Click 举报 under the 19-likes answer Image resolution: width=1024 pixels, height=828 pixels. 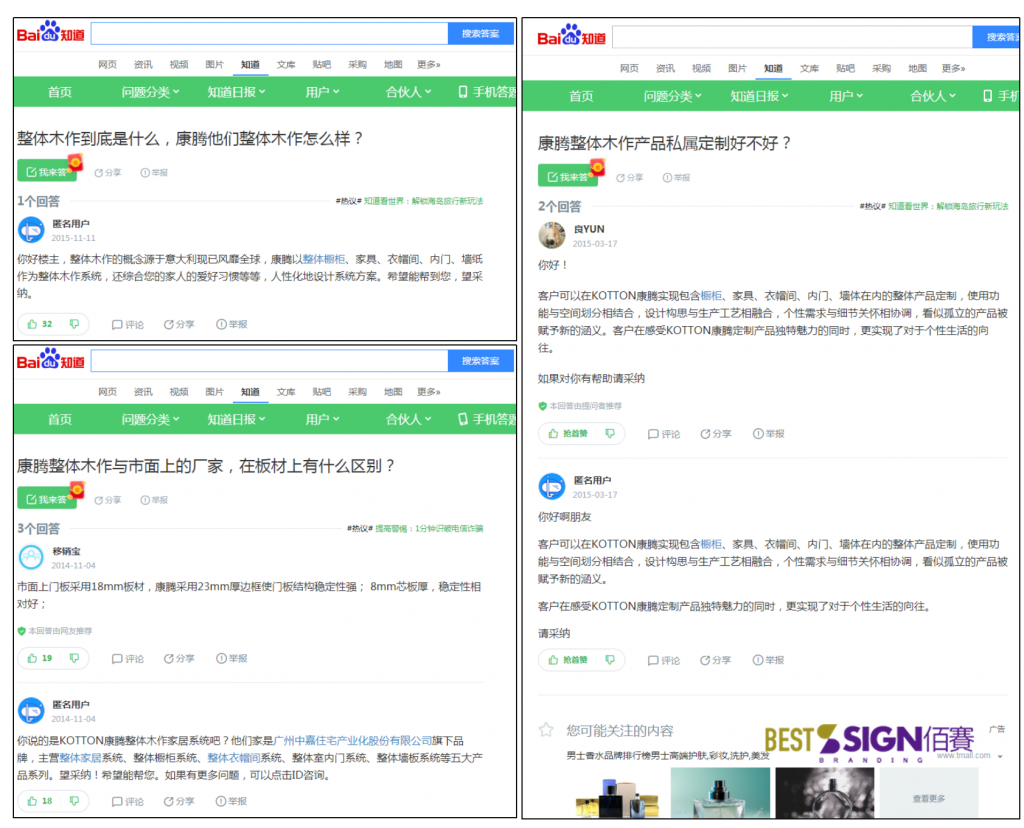pyautogui.click(x=232, y=659)
